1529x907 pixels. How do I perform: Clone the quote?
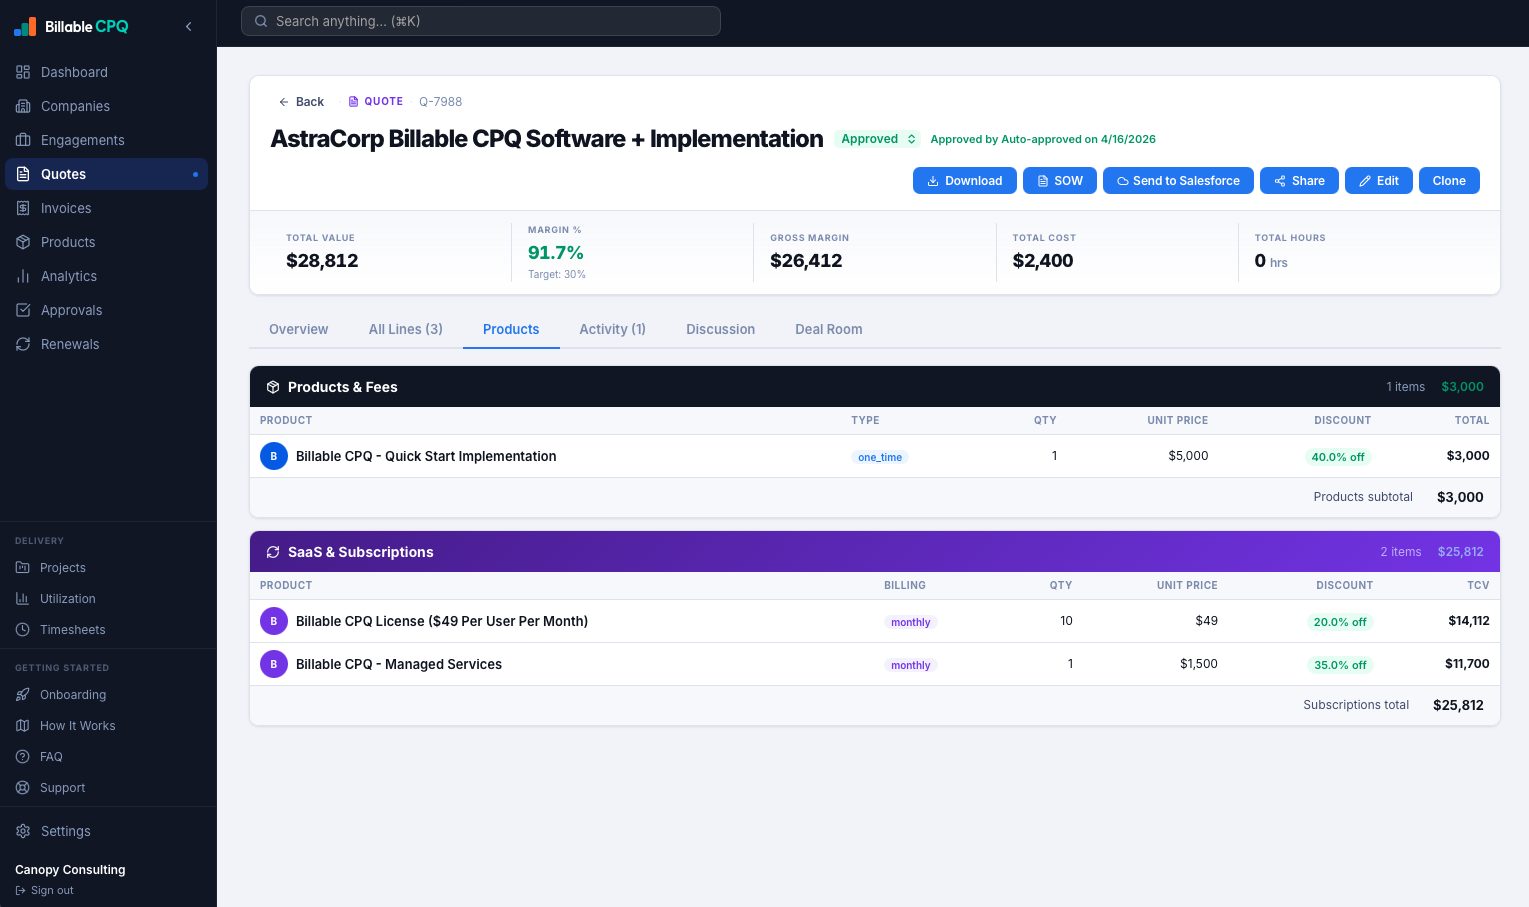point(1449,181)
